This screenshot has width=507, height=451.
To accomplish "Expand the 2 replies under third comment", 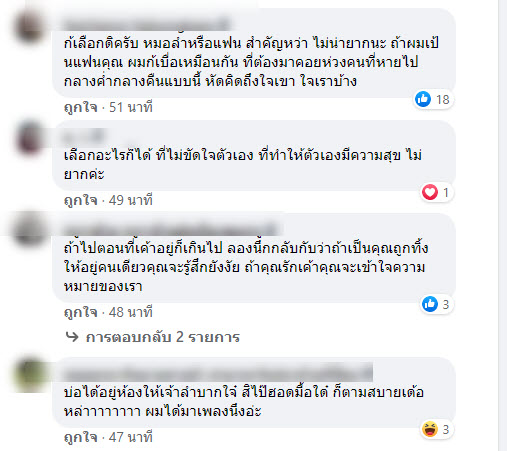I will point(163,337).
